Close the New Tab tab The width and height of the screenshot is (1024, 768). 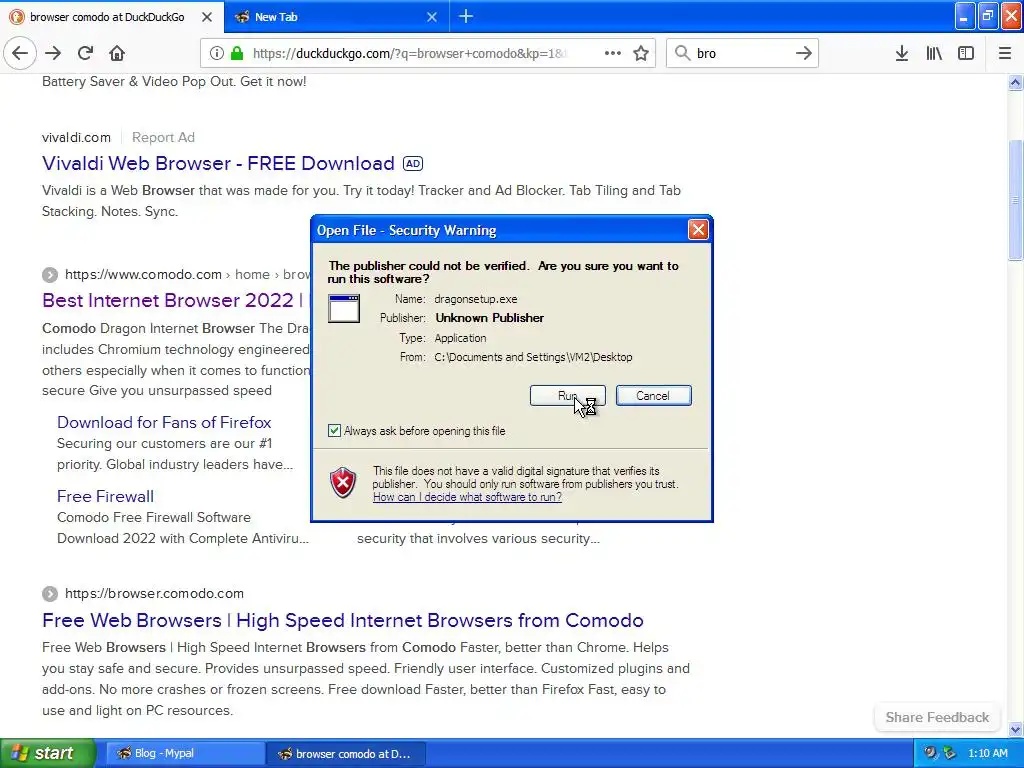click(432, 17)
